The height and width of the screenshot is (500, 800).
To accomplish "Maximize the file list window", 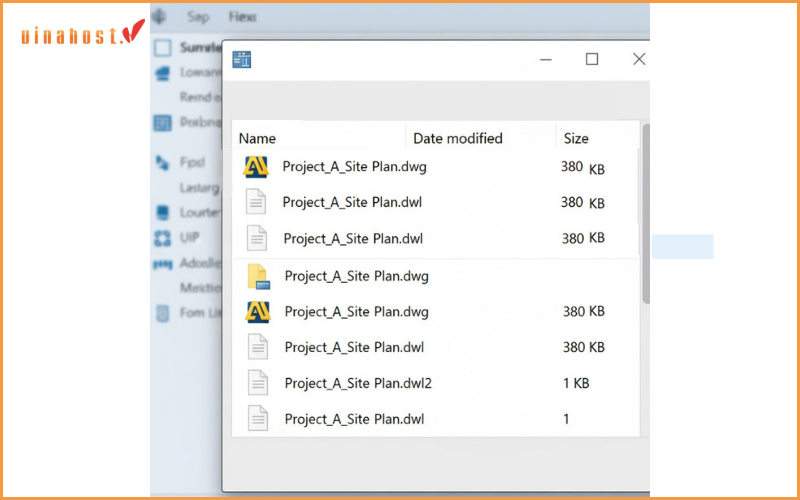I will (592, 60).
